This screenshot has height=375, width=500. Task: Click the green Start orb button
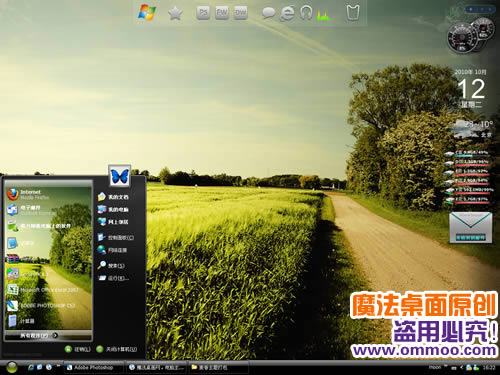point(12,367)
